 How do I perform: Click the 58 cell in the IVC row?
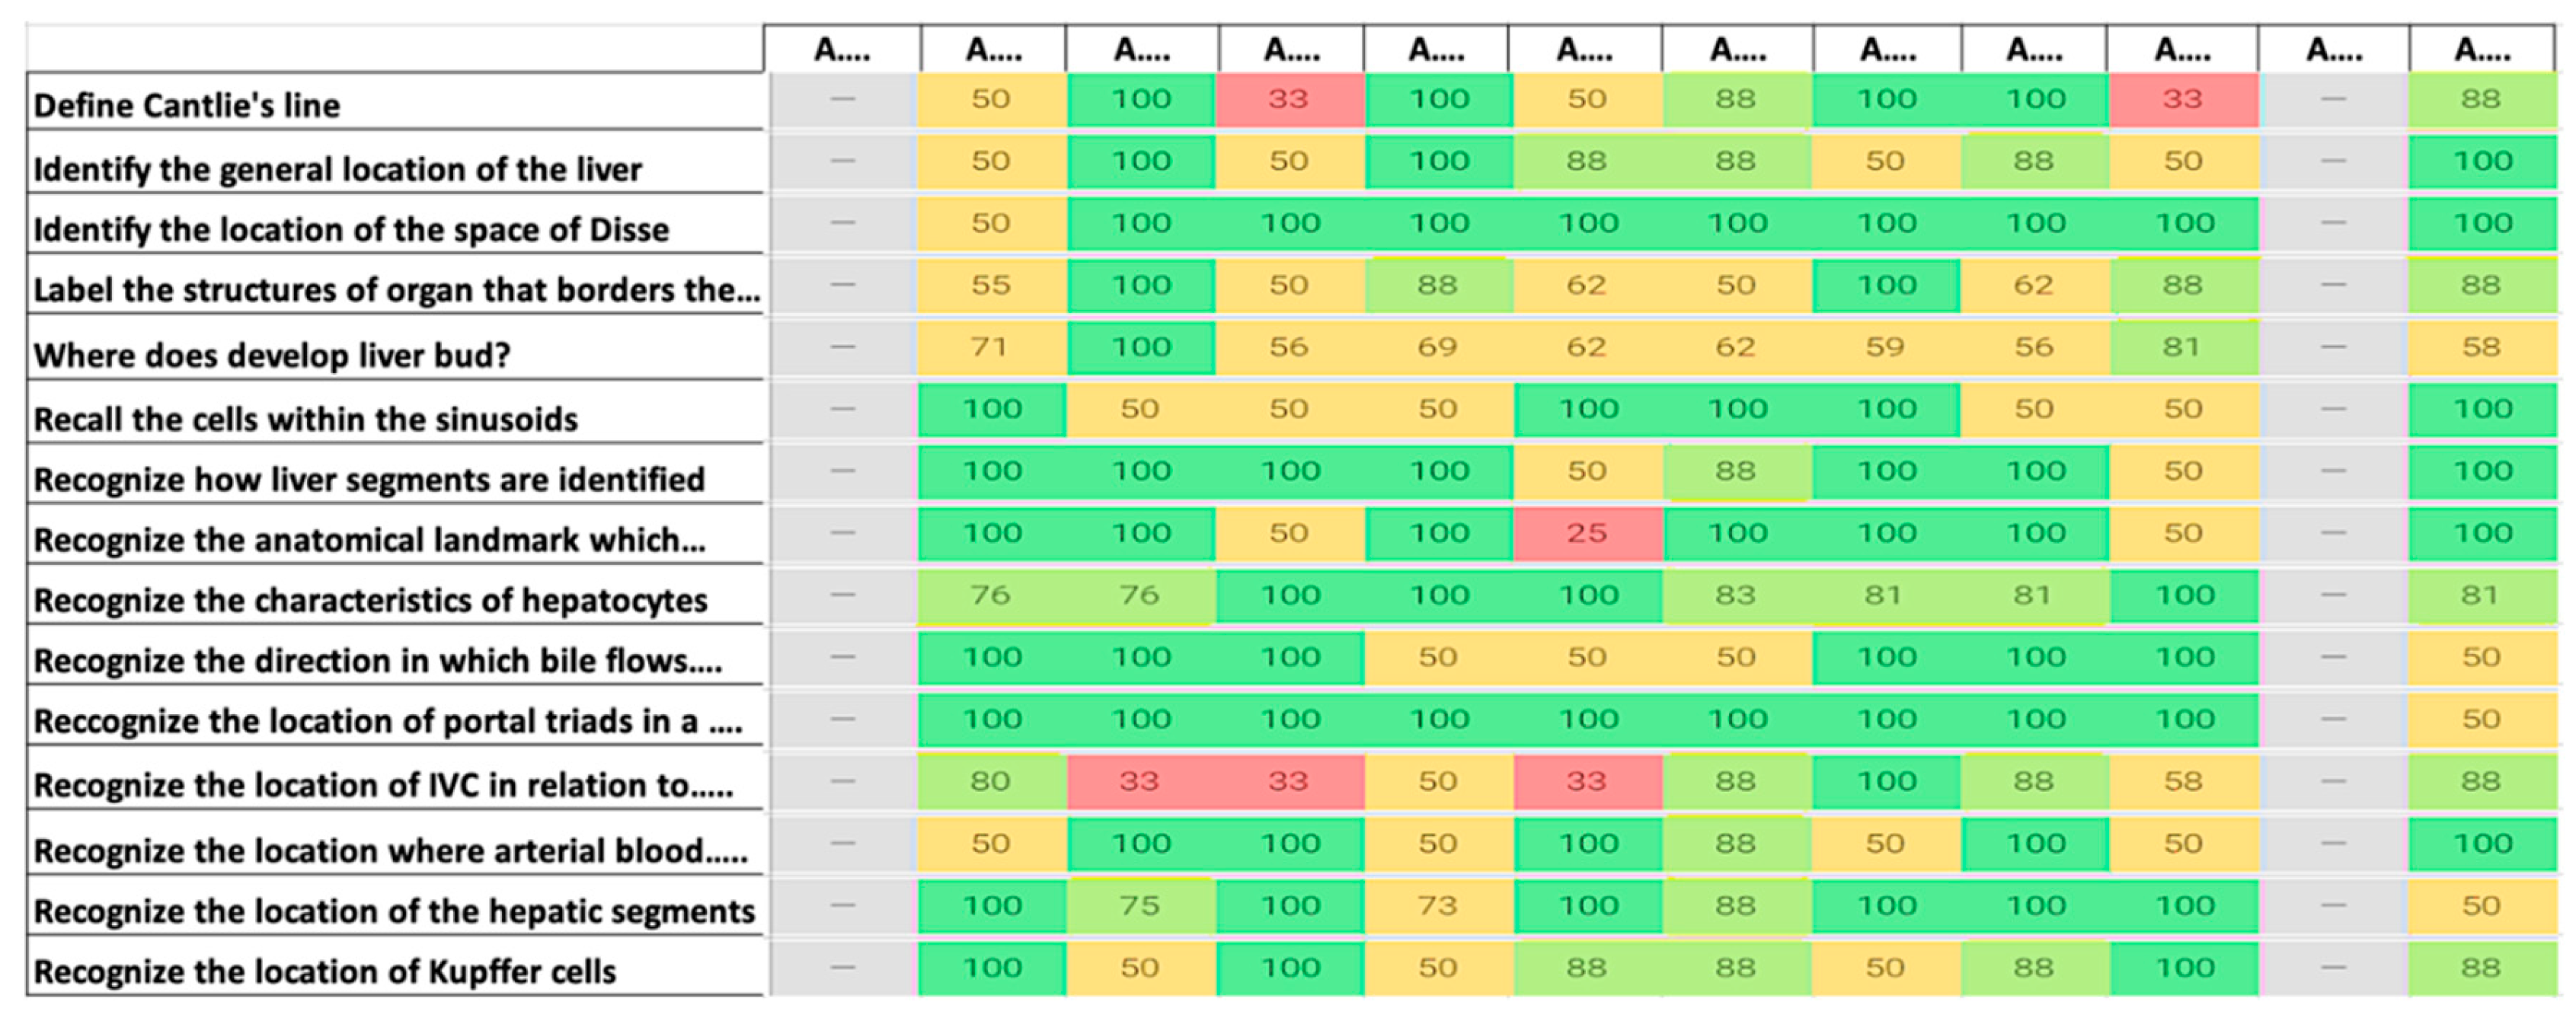pyautogui.click(x=2182, y=781)
